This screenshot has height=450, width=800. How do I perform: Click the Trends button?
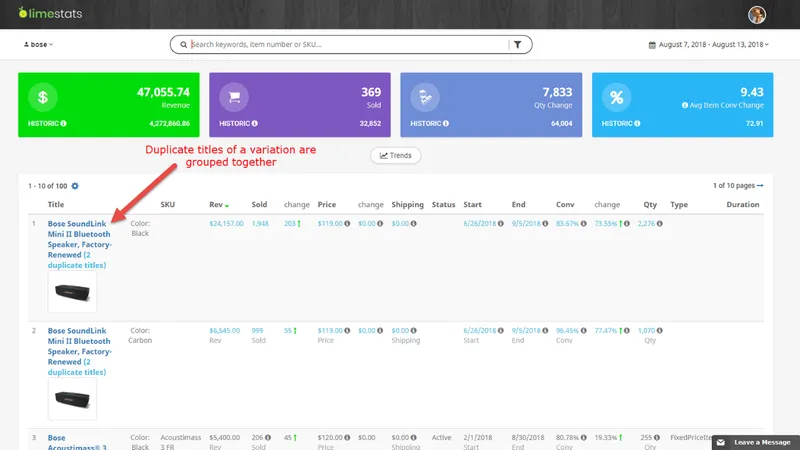pos(395,156)
